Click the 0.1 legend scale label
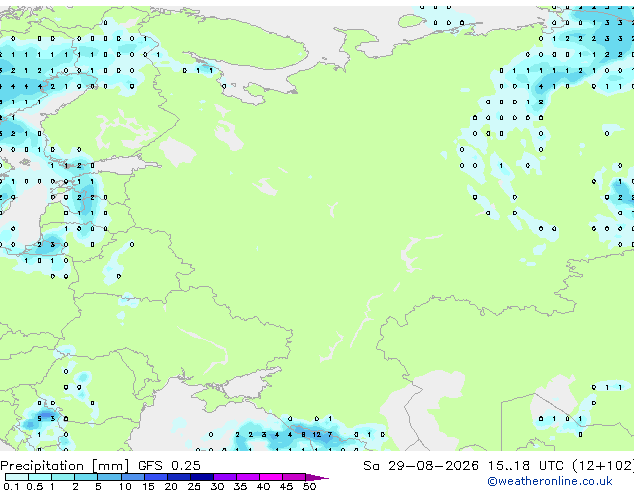This screenshot has width=634, height=490. click(x=11, y=486)
